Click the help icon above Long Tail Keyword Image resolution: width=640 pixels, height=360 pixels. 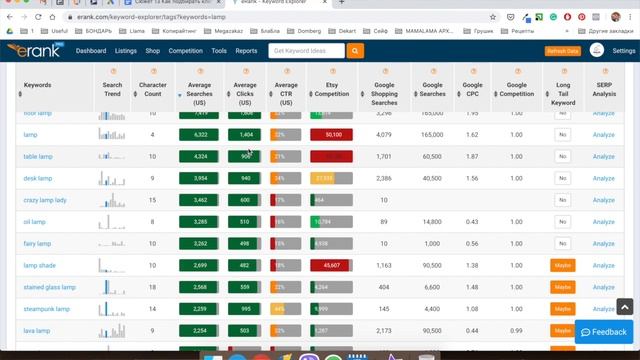coord(564,71)
